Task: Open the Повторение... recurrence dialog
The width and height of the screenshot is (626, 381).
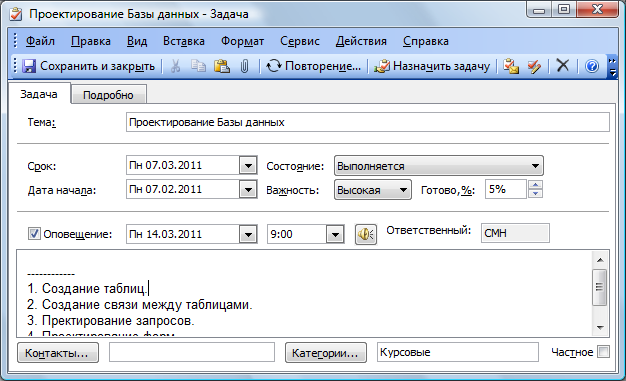Action: tap(313, 66)
